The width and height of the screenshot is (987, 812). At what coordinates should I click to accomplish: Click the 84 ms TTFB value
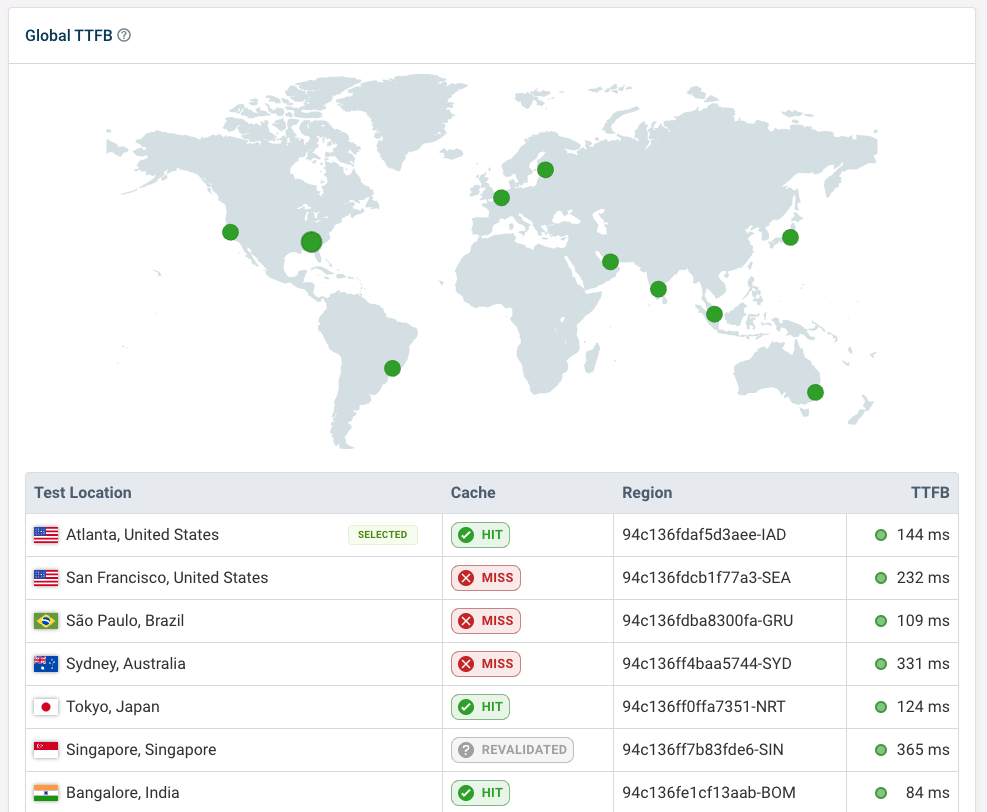tap(927, 792)
